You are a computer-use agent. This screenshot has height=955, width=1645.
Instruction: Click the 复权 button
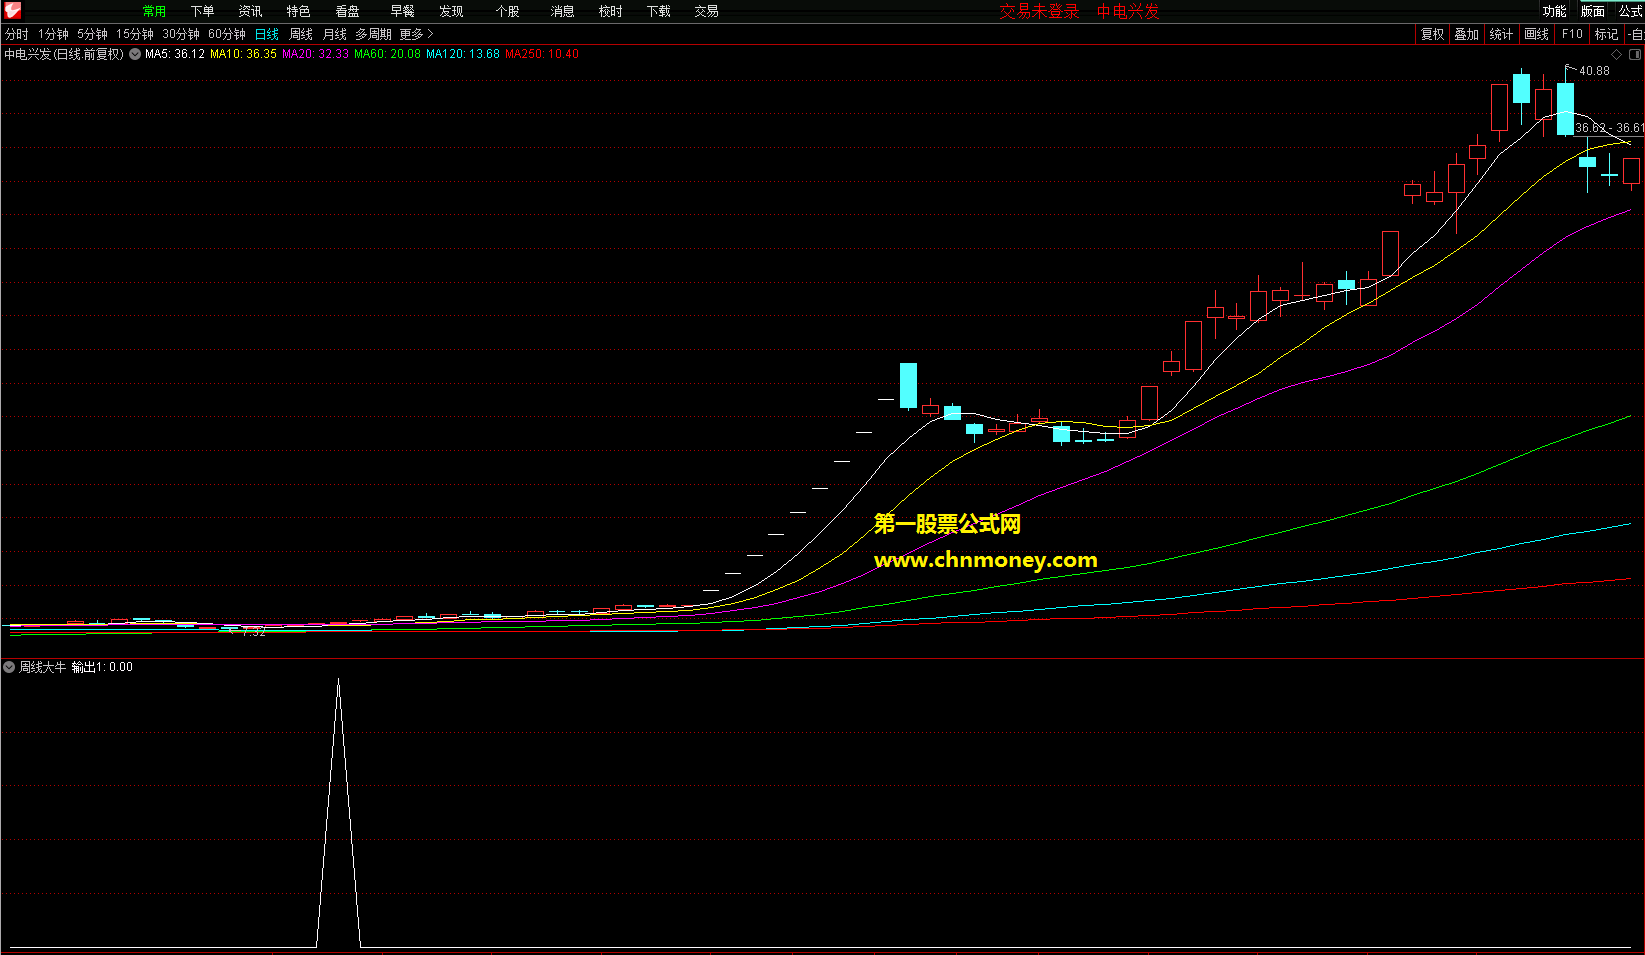[x=1432, y=34]
